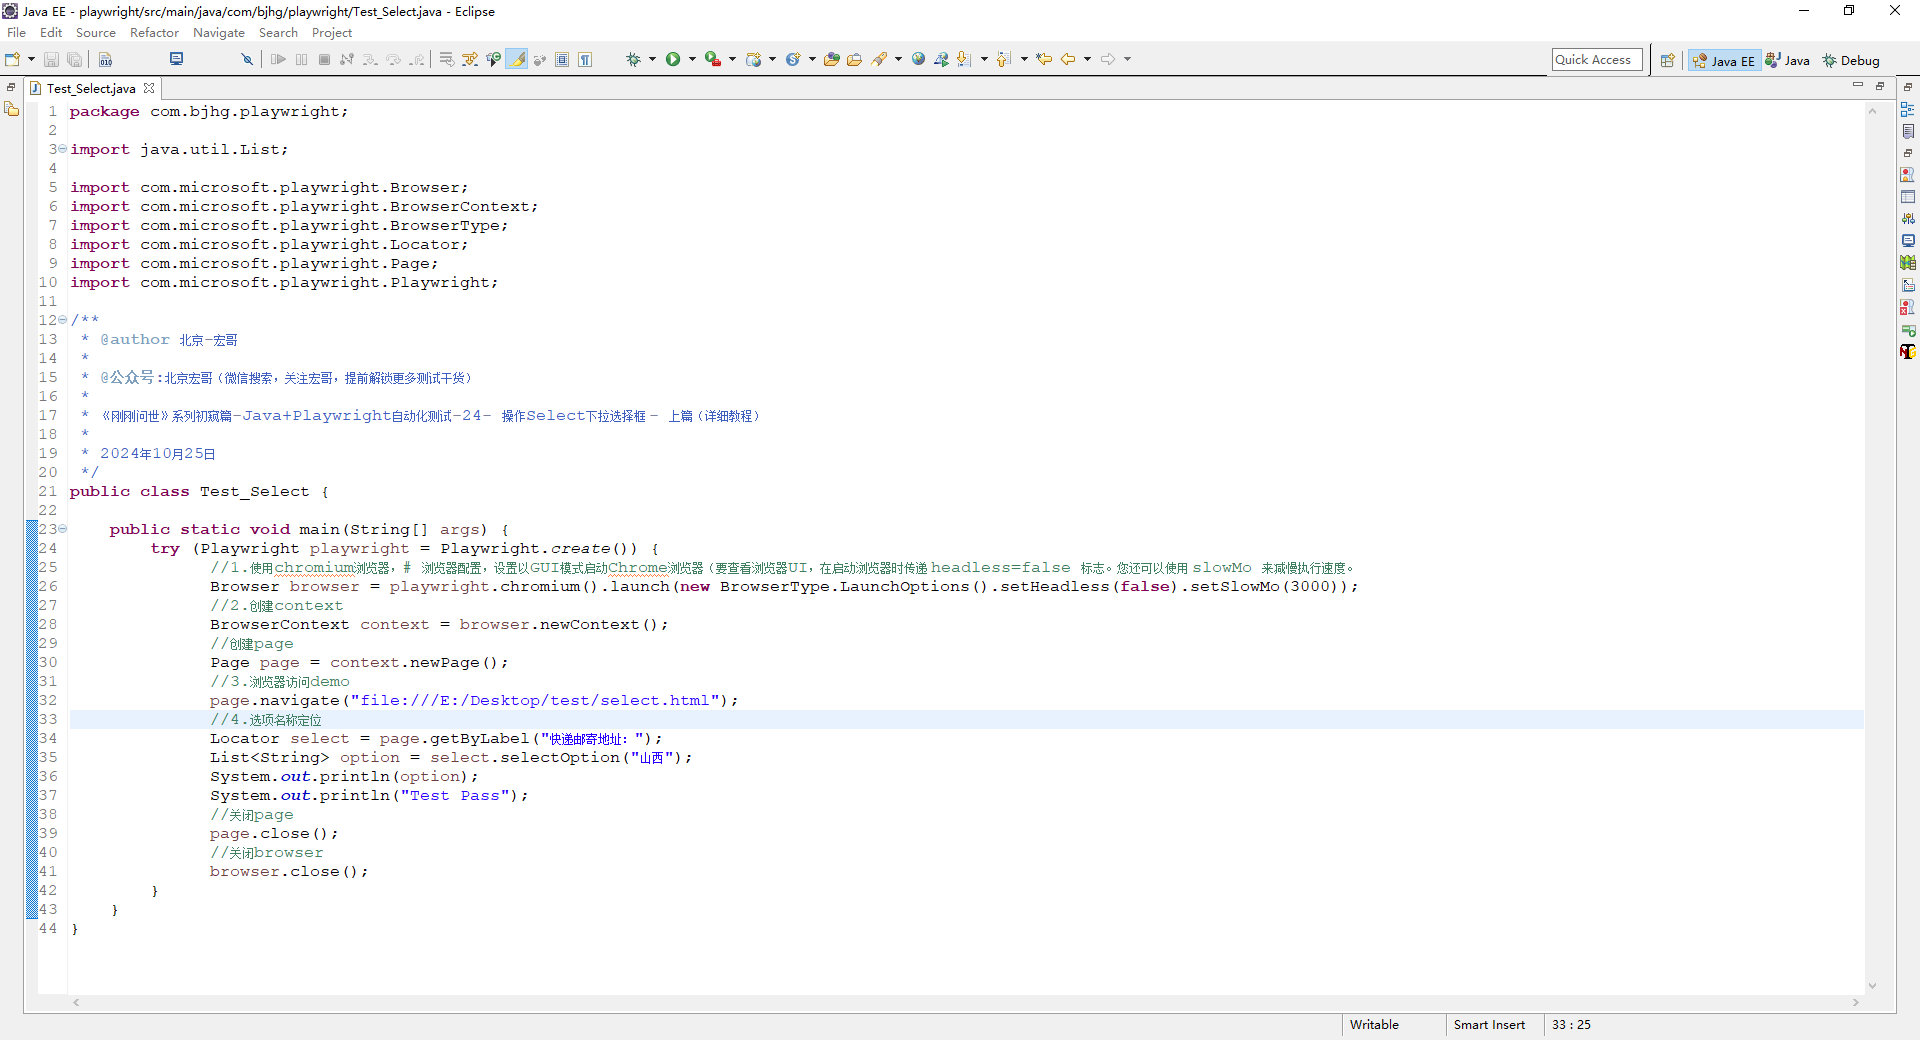Toggle Show Whitespace Characters paragraph button
1920x1040 pixels.
(585, 60)
